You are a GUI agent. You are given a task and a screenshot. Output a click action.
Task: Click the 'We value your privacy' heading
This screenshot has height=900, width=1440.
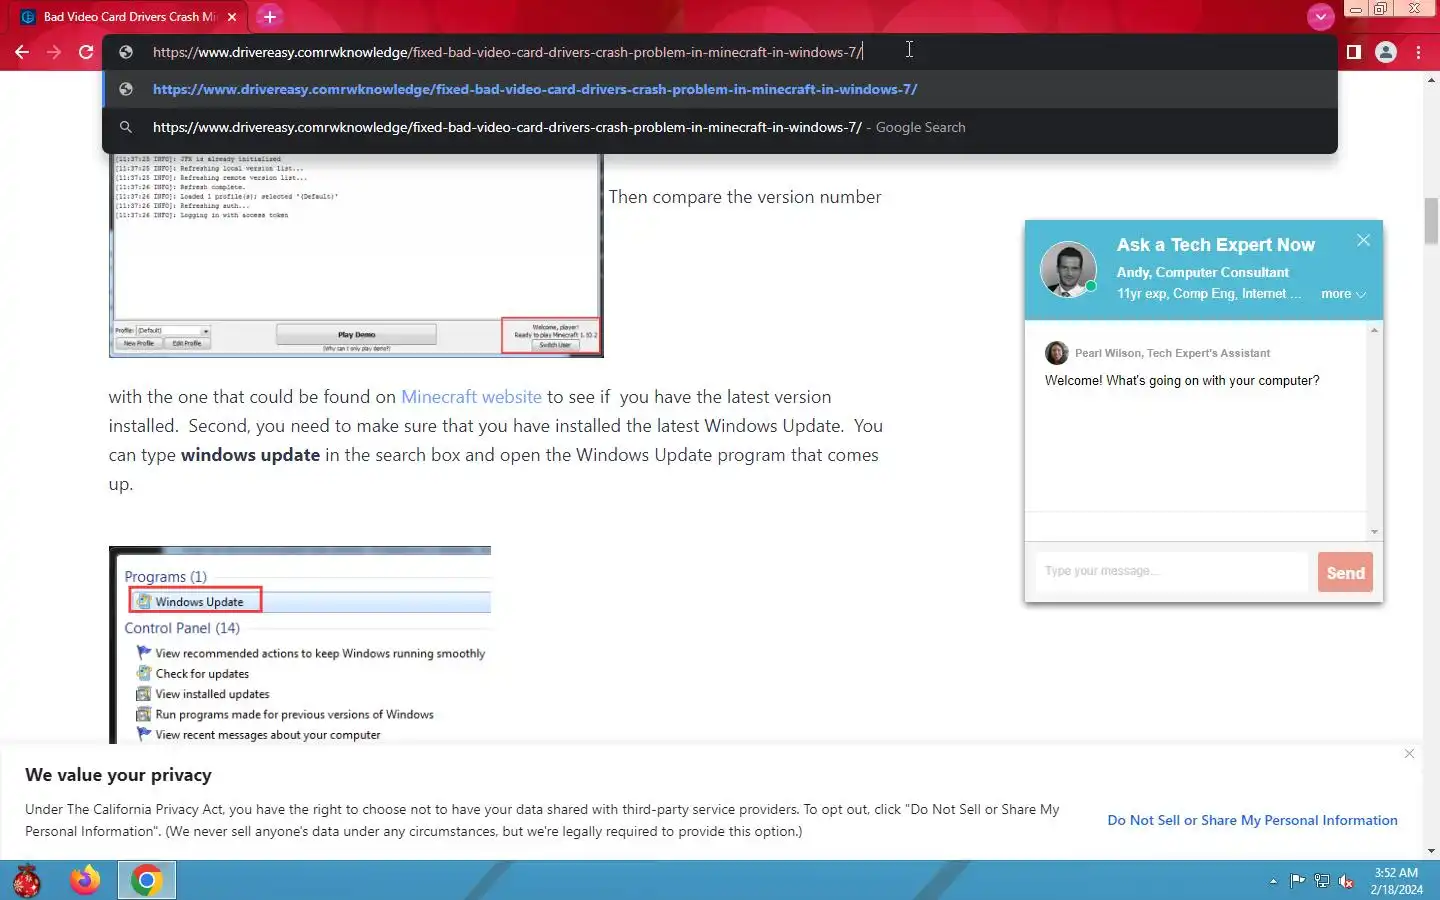click(118, 775)
